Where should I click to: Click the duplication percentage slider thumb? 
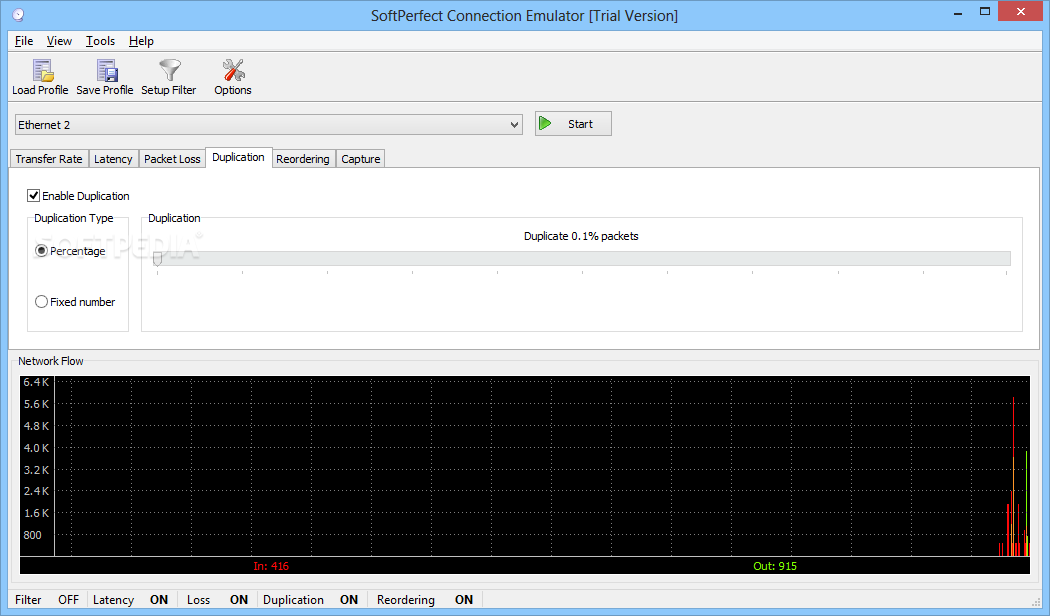[157, 259]
